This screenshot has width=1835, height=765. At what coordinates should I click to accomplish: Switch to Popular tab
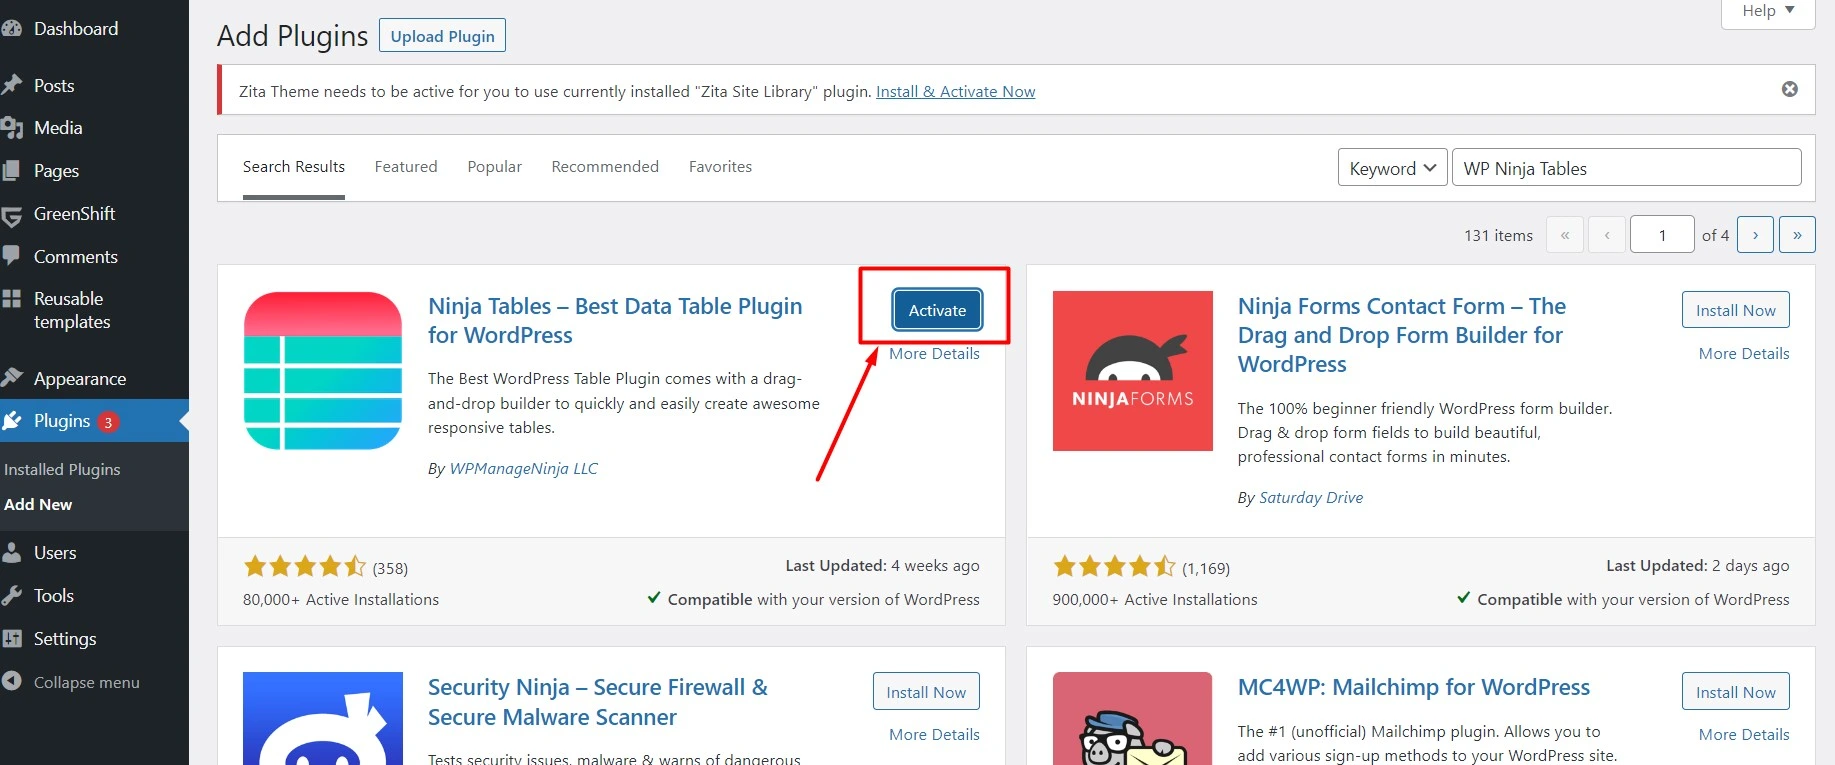click(x=495, y=166)
